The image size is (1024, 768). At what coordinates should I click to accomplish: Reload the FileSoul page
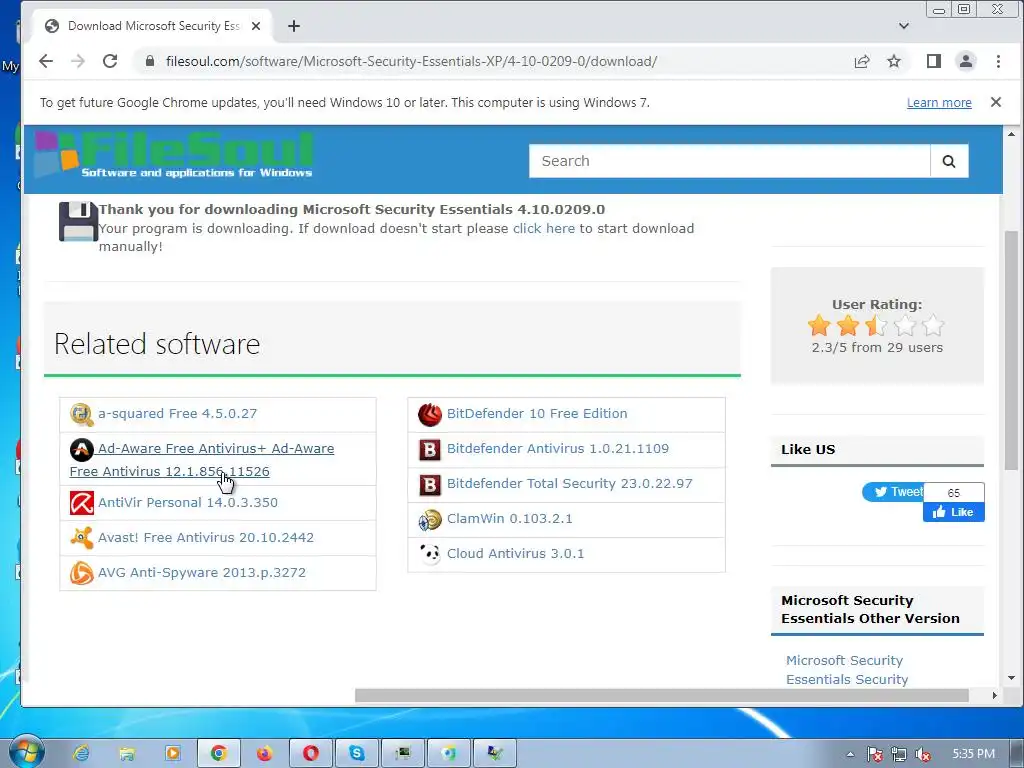coord(110,61)
